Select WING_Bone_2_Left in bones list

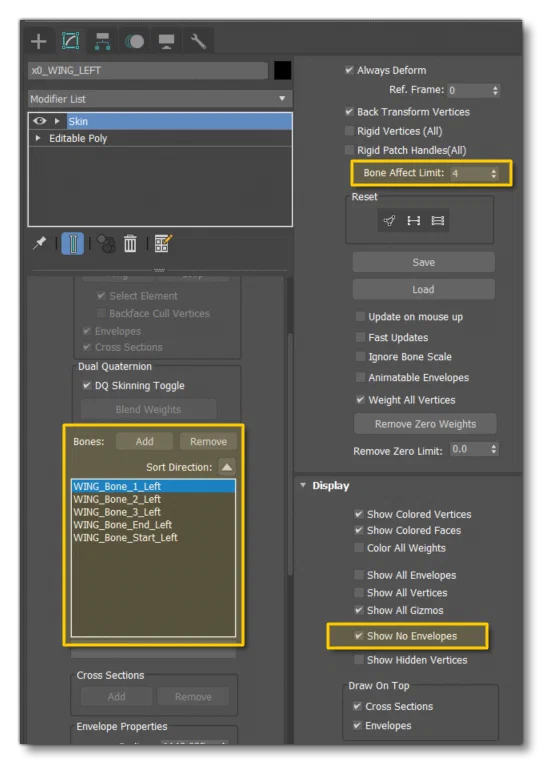coord(154,499)
